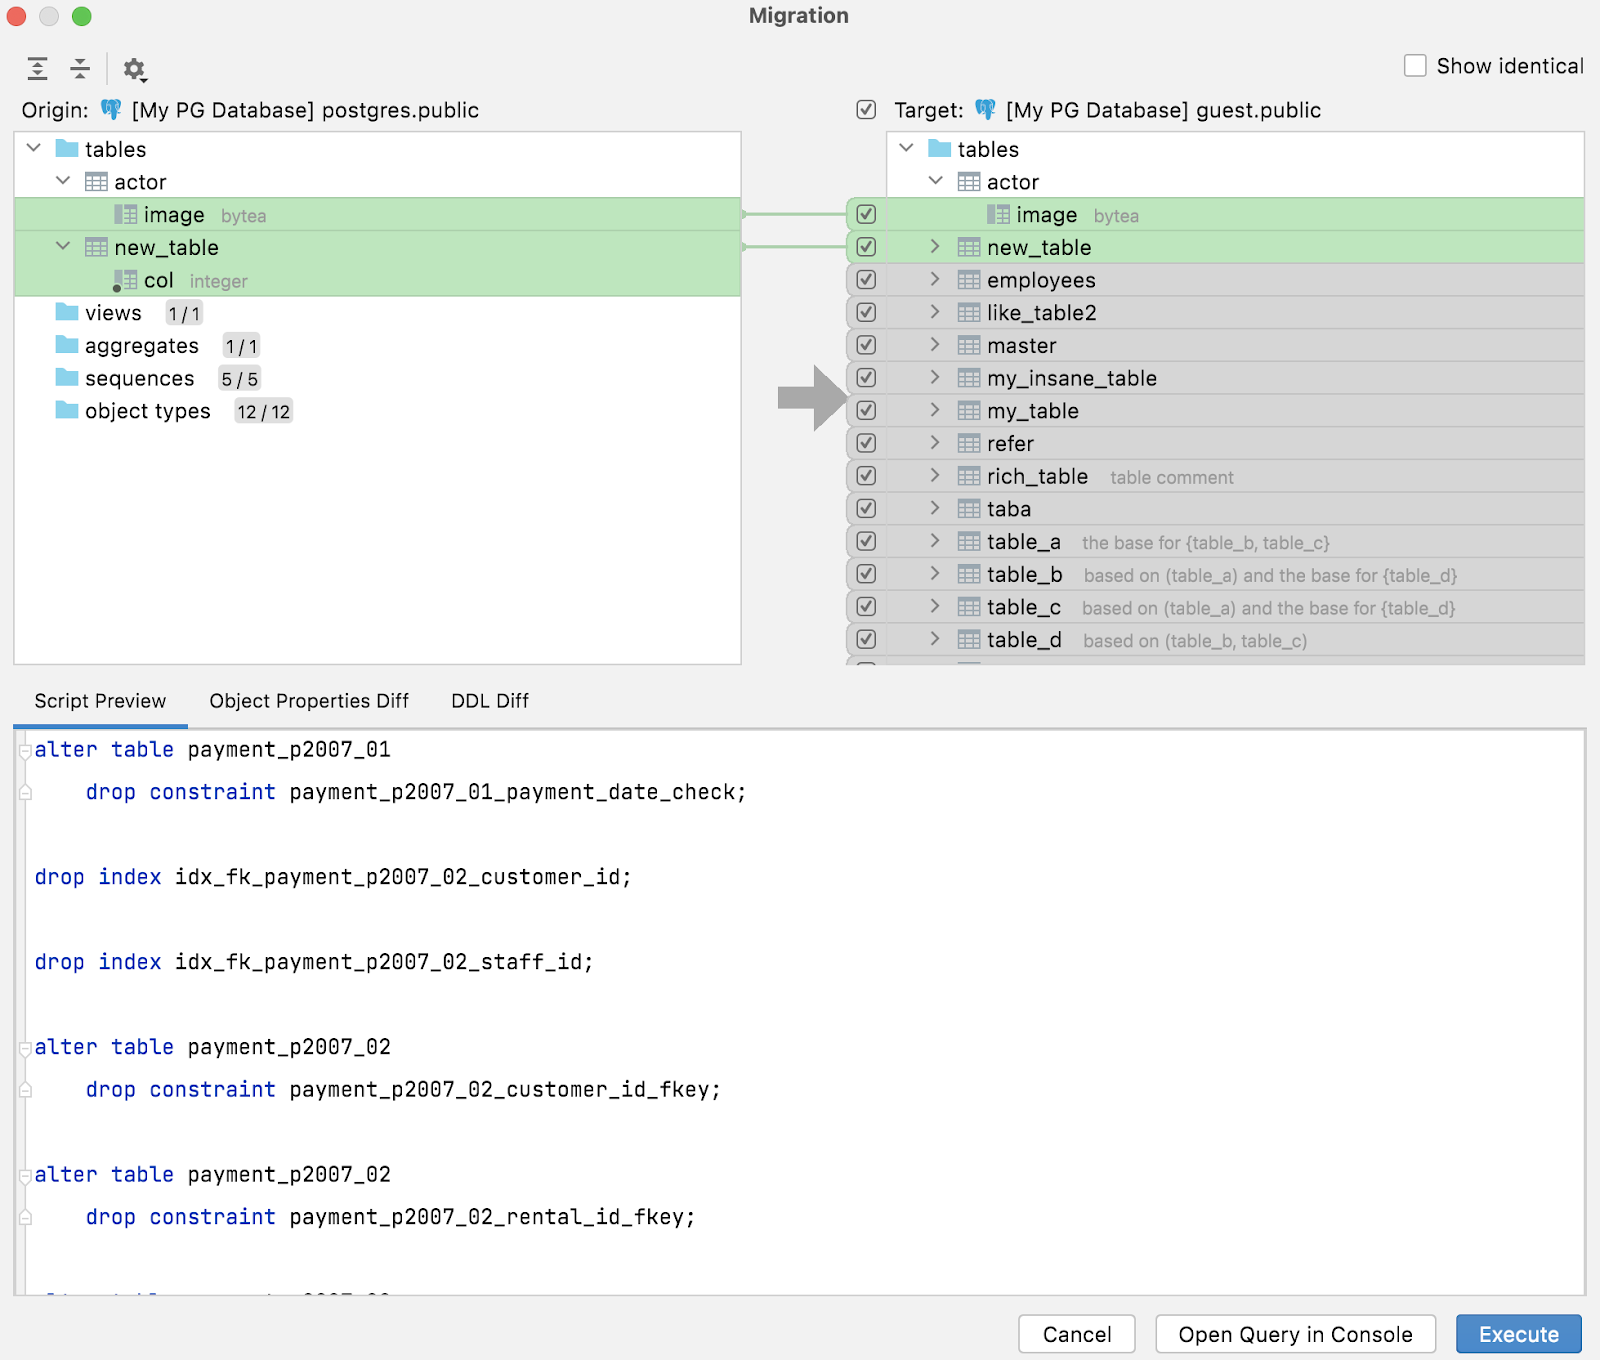Click the Execute button

(1518, 1334)
